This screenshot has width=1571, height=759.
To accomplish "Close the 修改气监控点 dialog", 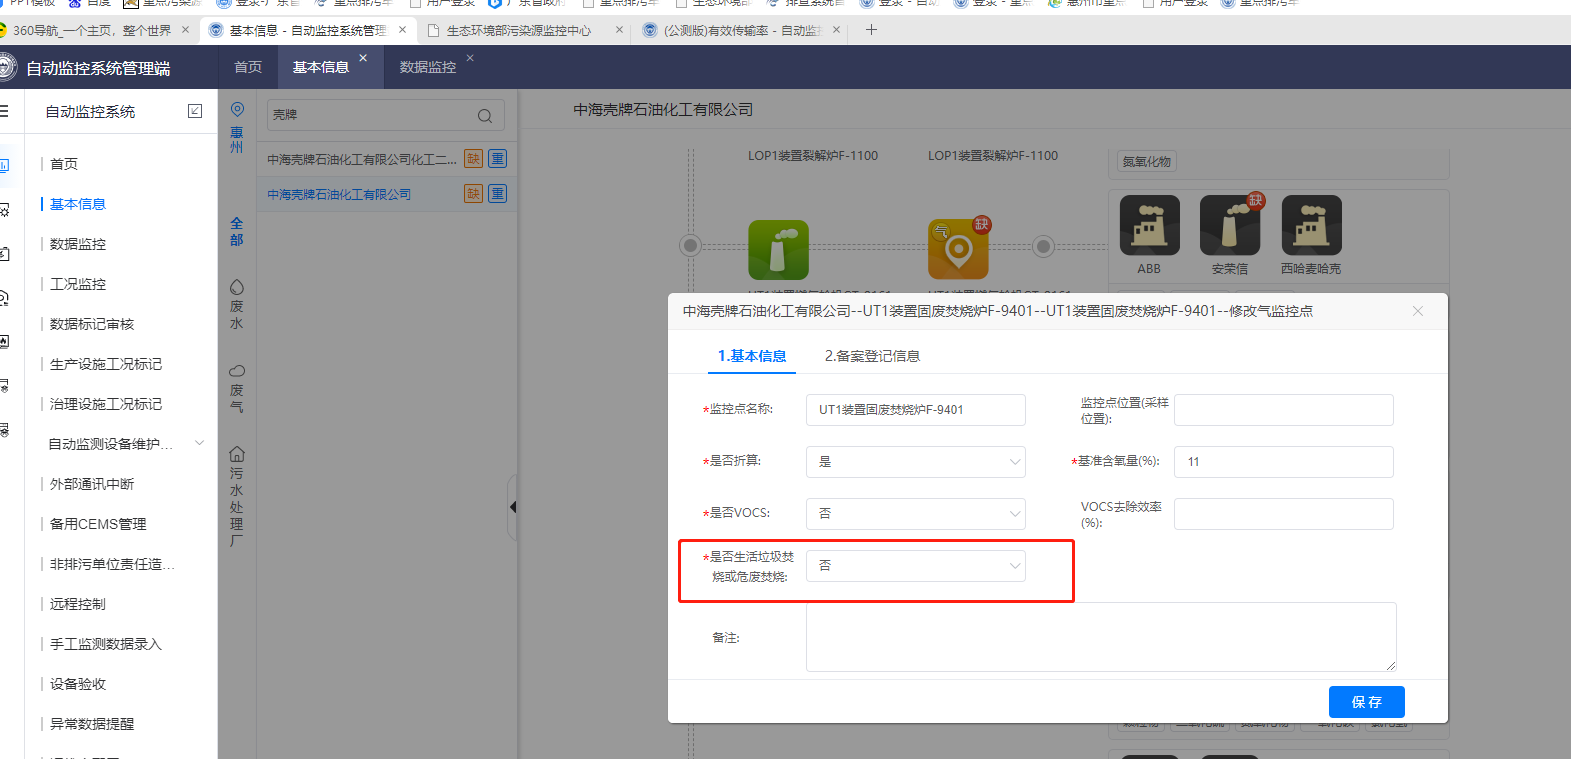I will (1417, 311).
